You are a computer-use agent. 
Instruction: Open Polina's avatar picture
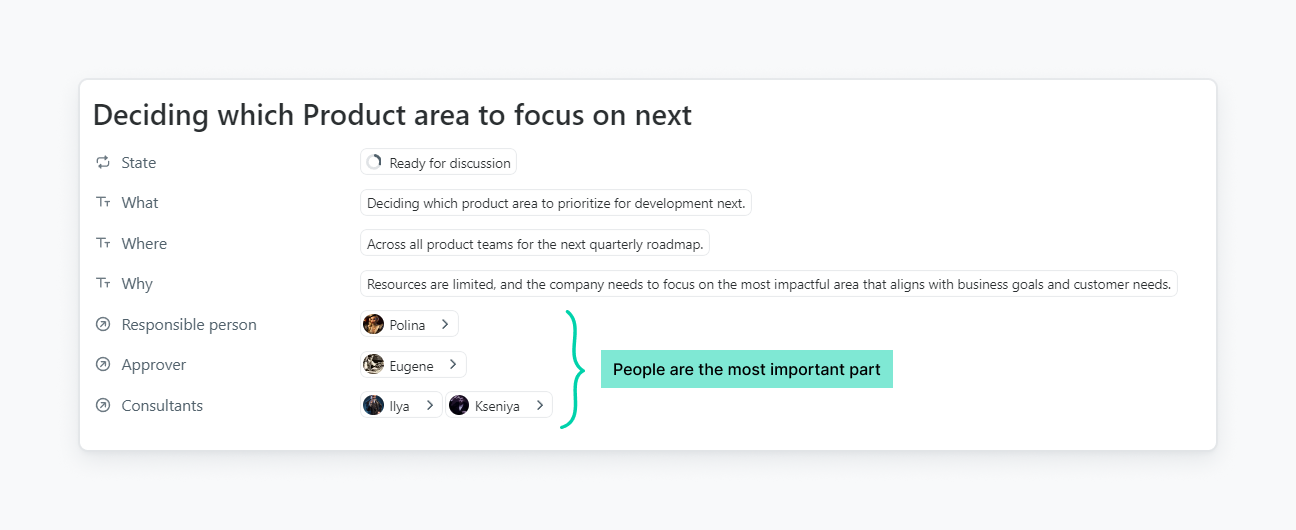pos(374,324)
